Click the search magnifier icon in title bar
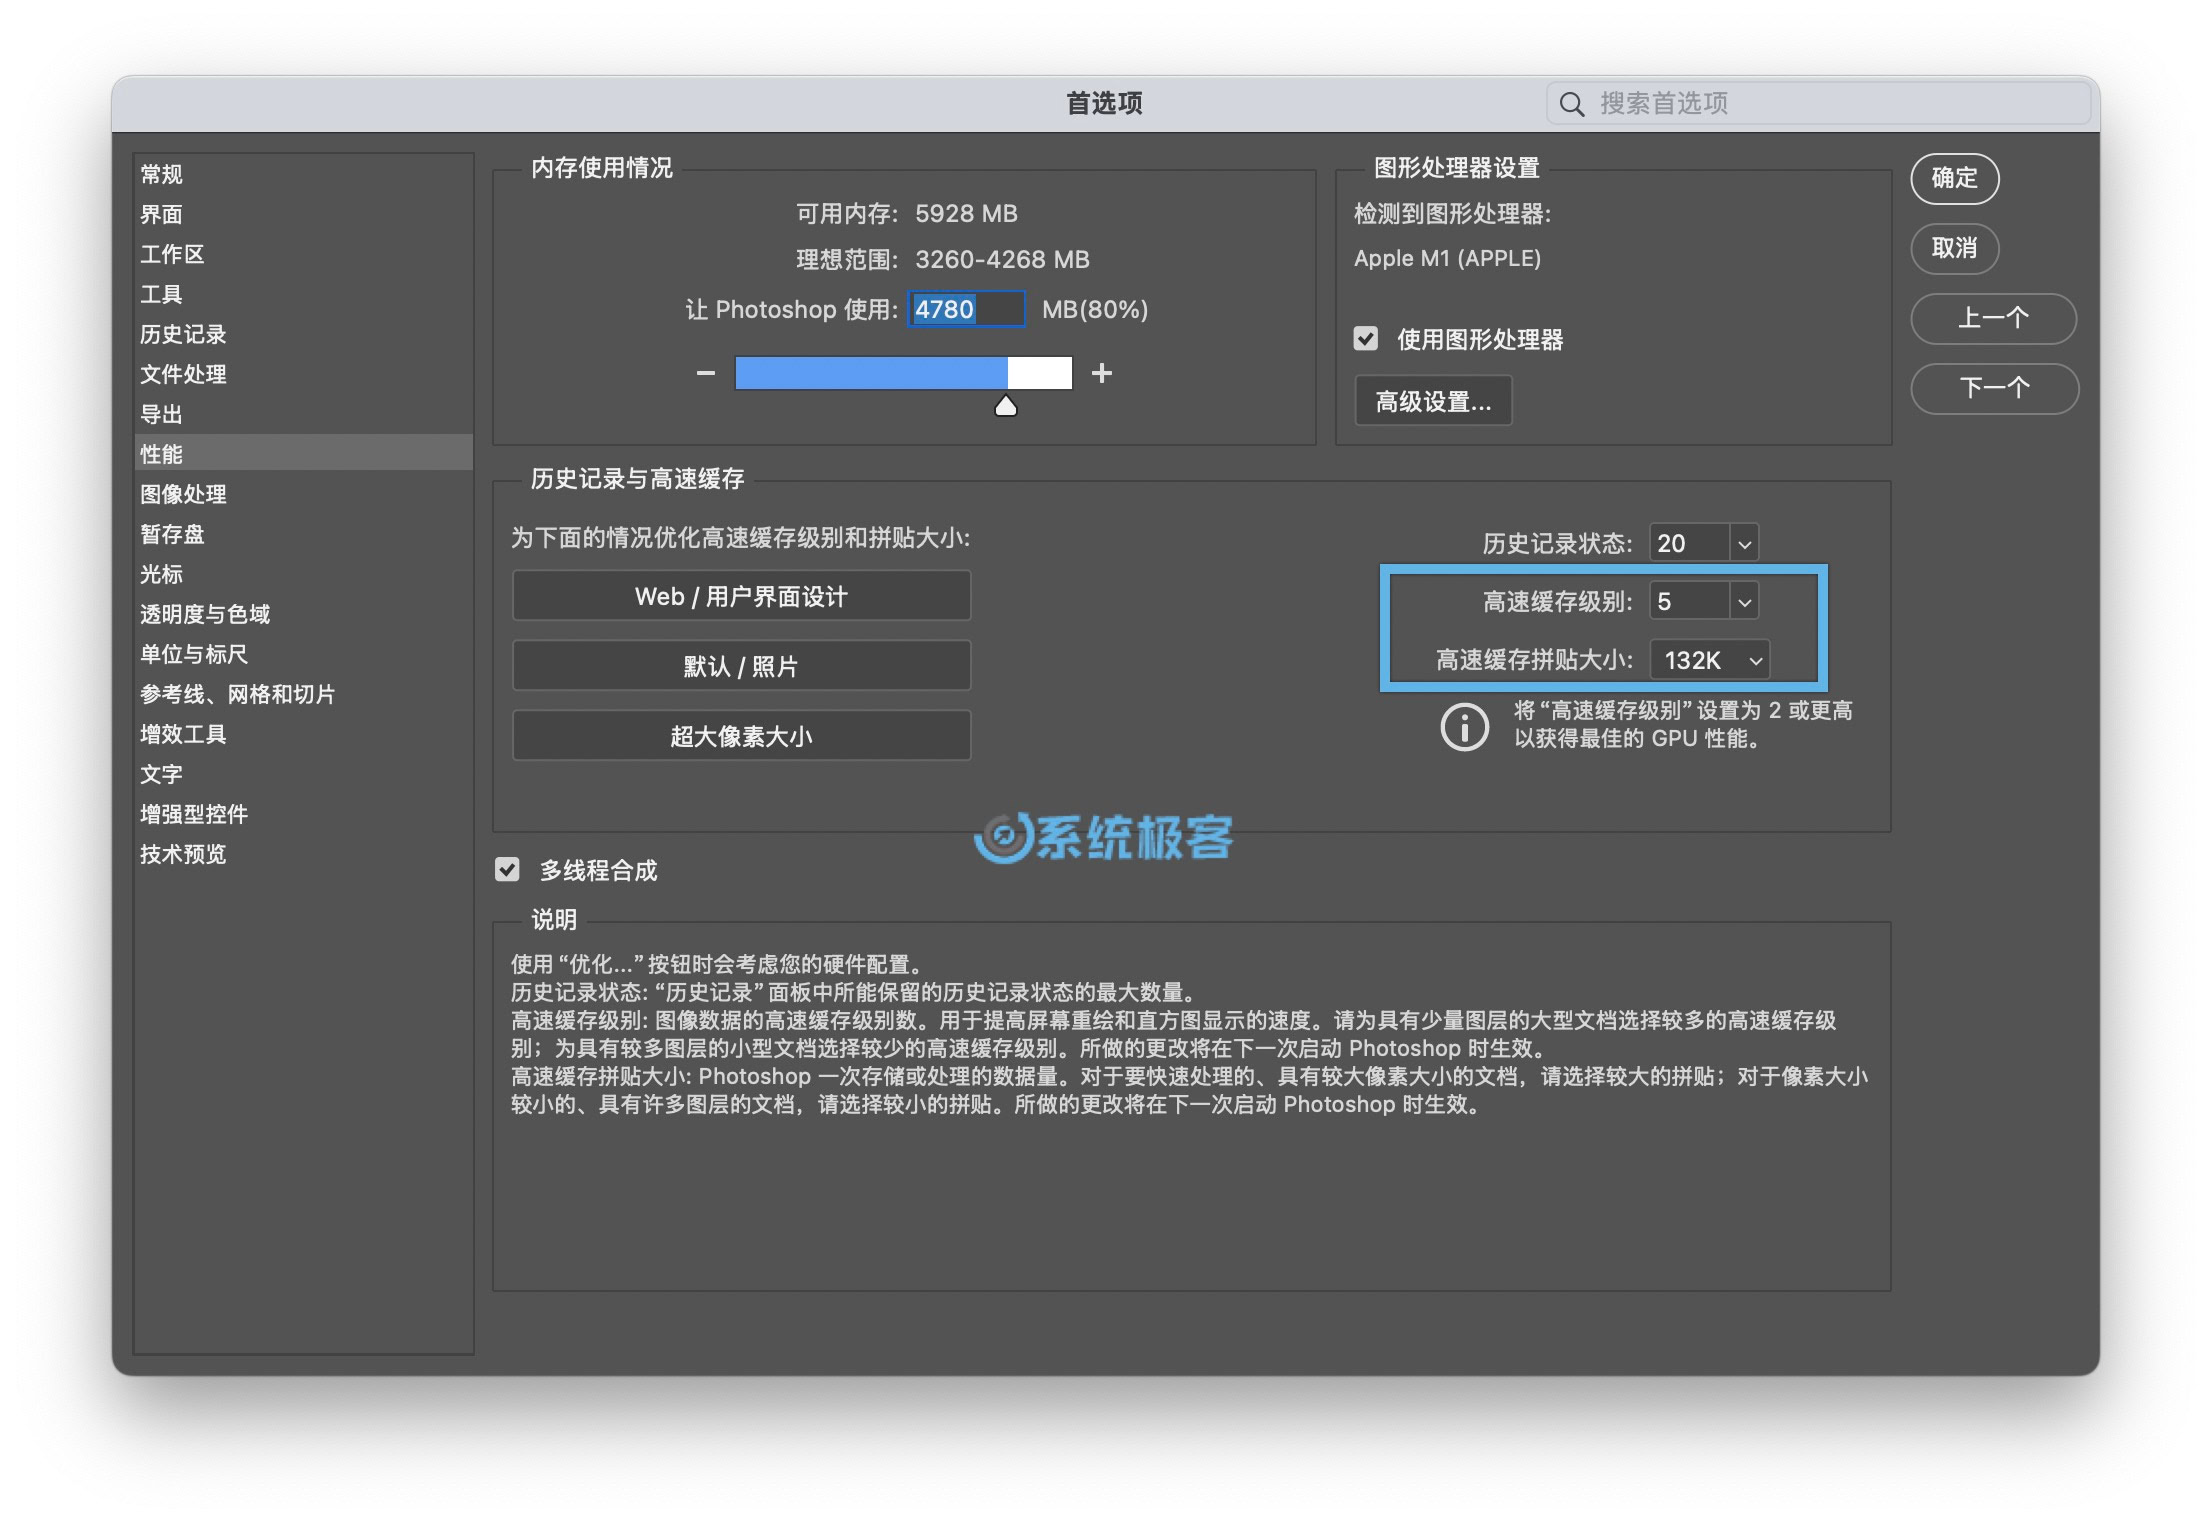Image resolution: width=2212 pixels, height=1524 pixels. coord(1571,104)
